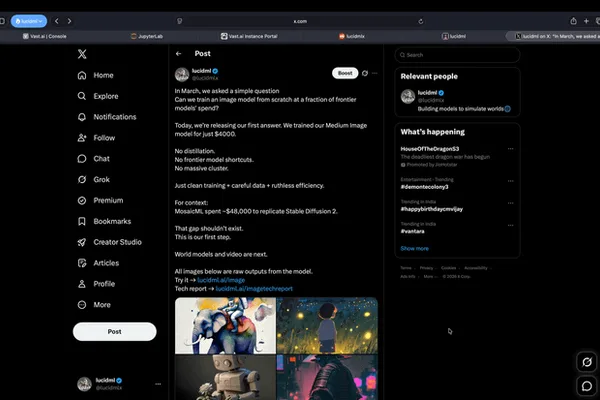Open options for #vantara trend
Viewport: 600px width, 400px height.
510,225
